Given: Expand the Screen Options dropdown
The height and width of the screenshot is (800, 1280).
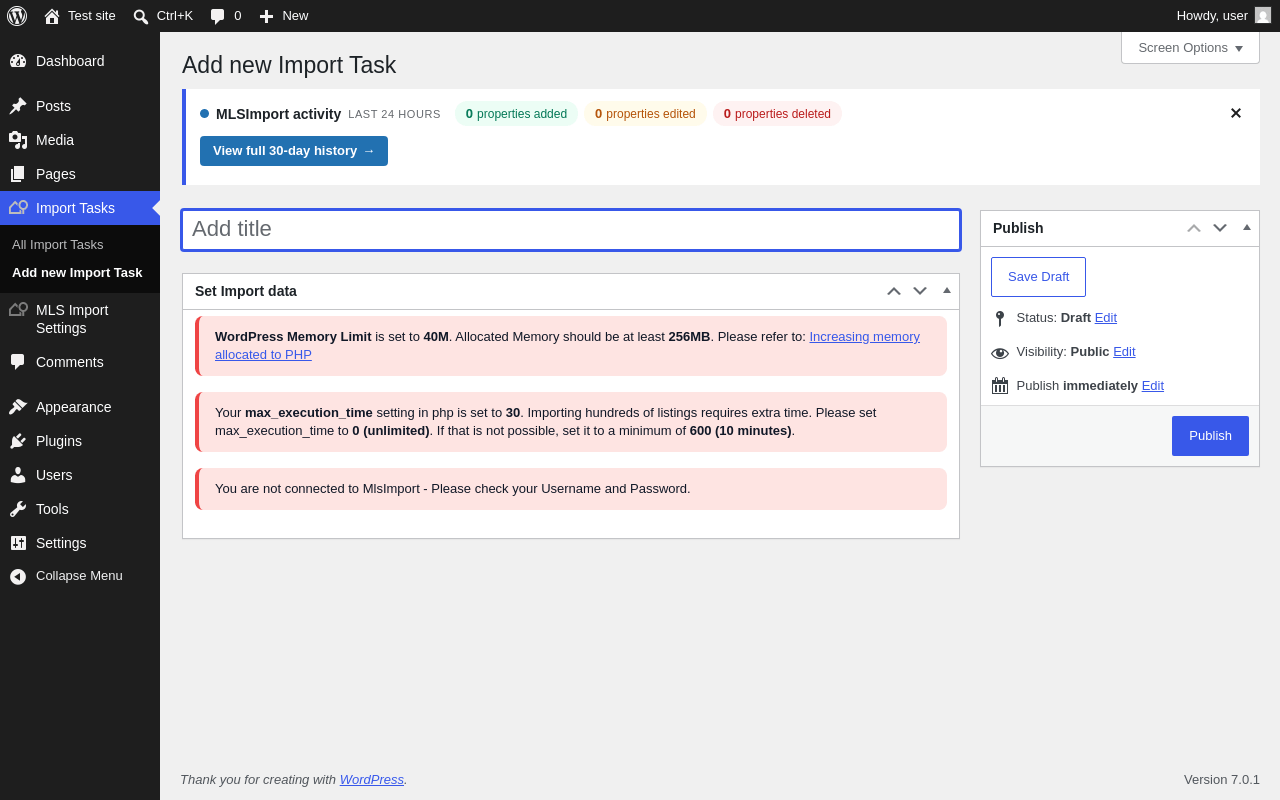Looking at the screenshot, I should [x=1190, y=47].
